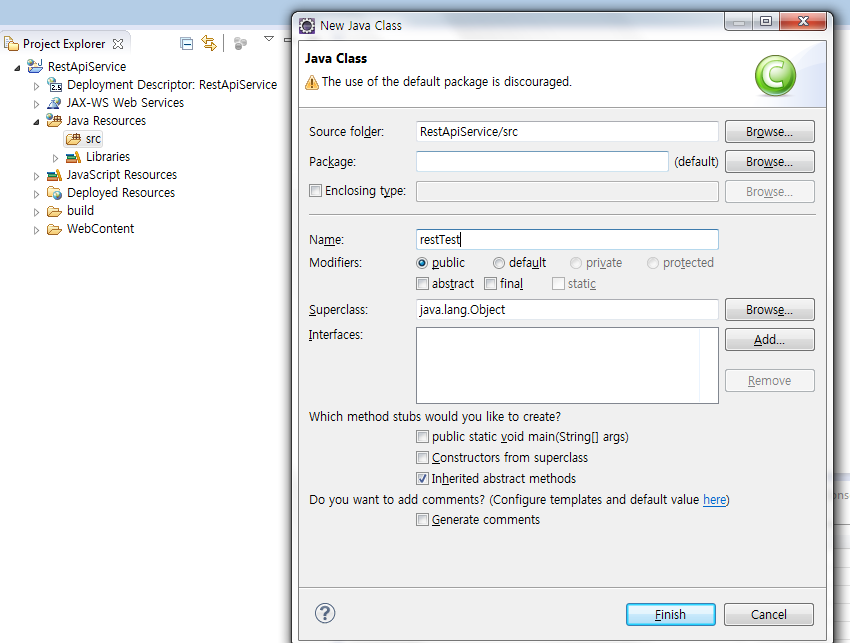Click the help question mark icon

click(x=325, y=613)
